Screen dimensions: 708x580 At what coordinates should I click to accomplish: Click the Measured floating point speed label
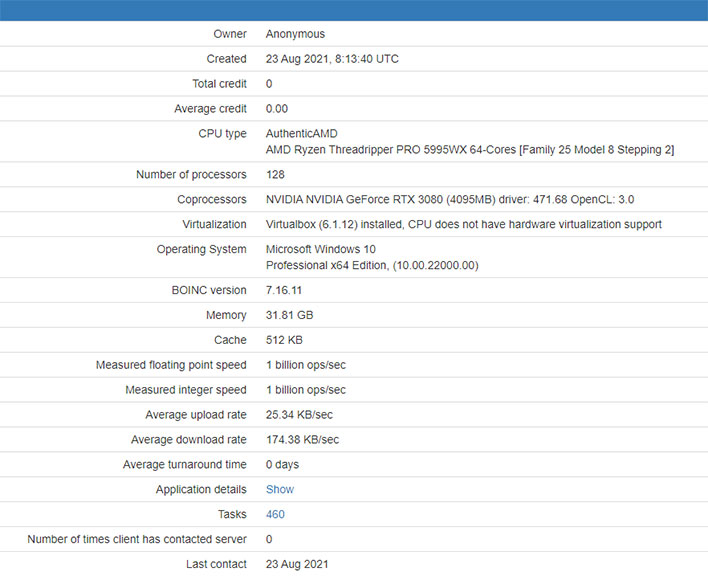click(x=171, y=365)
